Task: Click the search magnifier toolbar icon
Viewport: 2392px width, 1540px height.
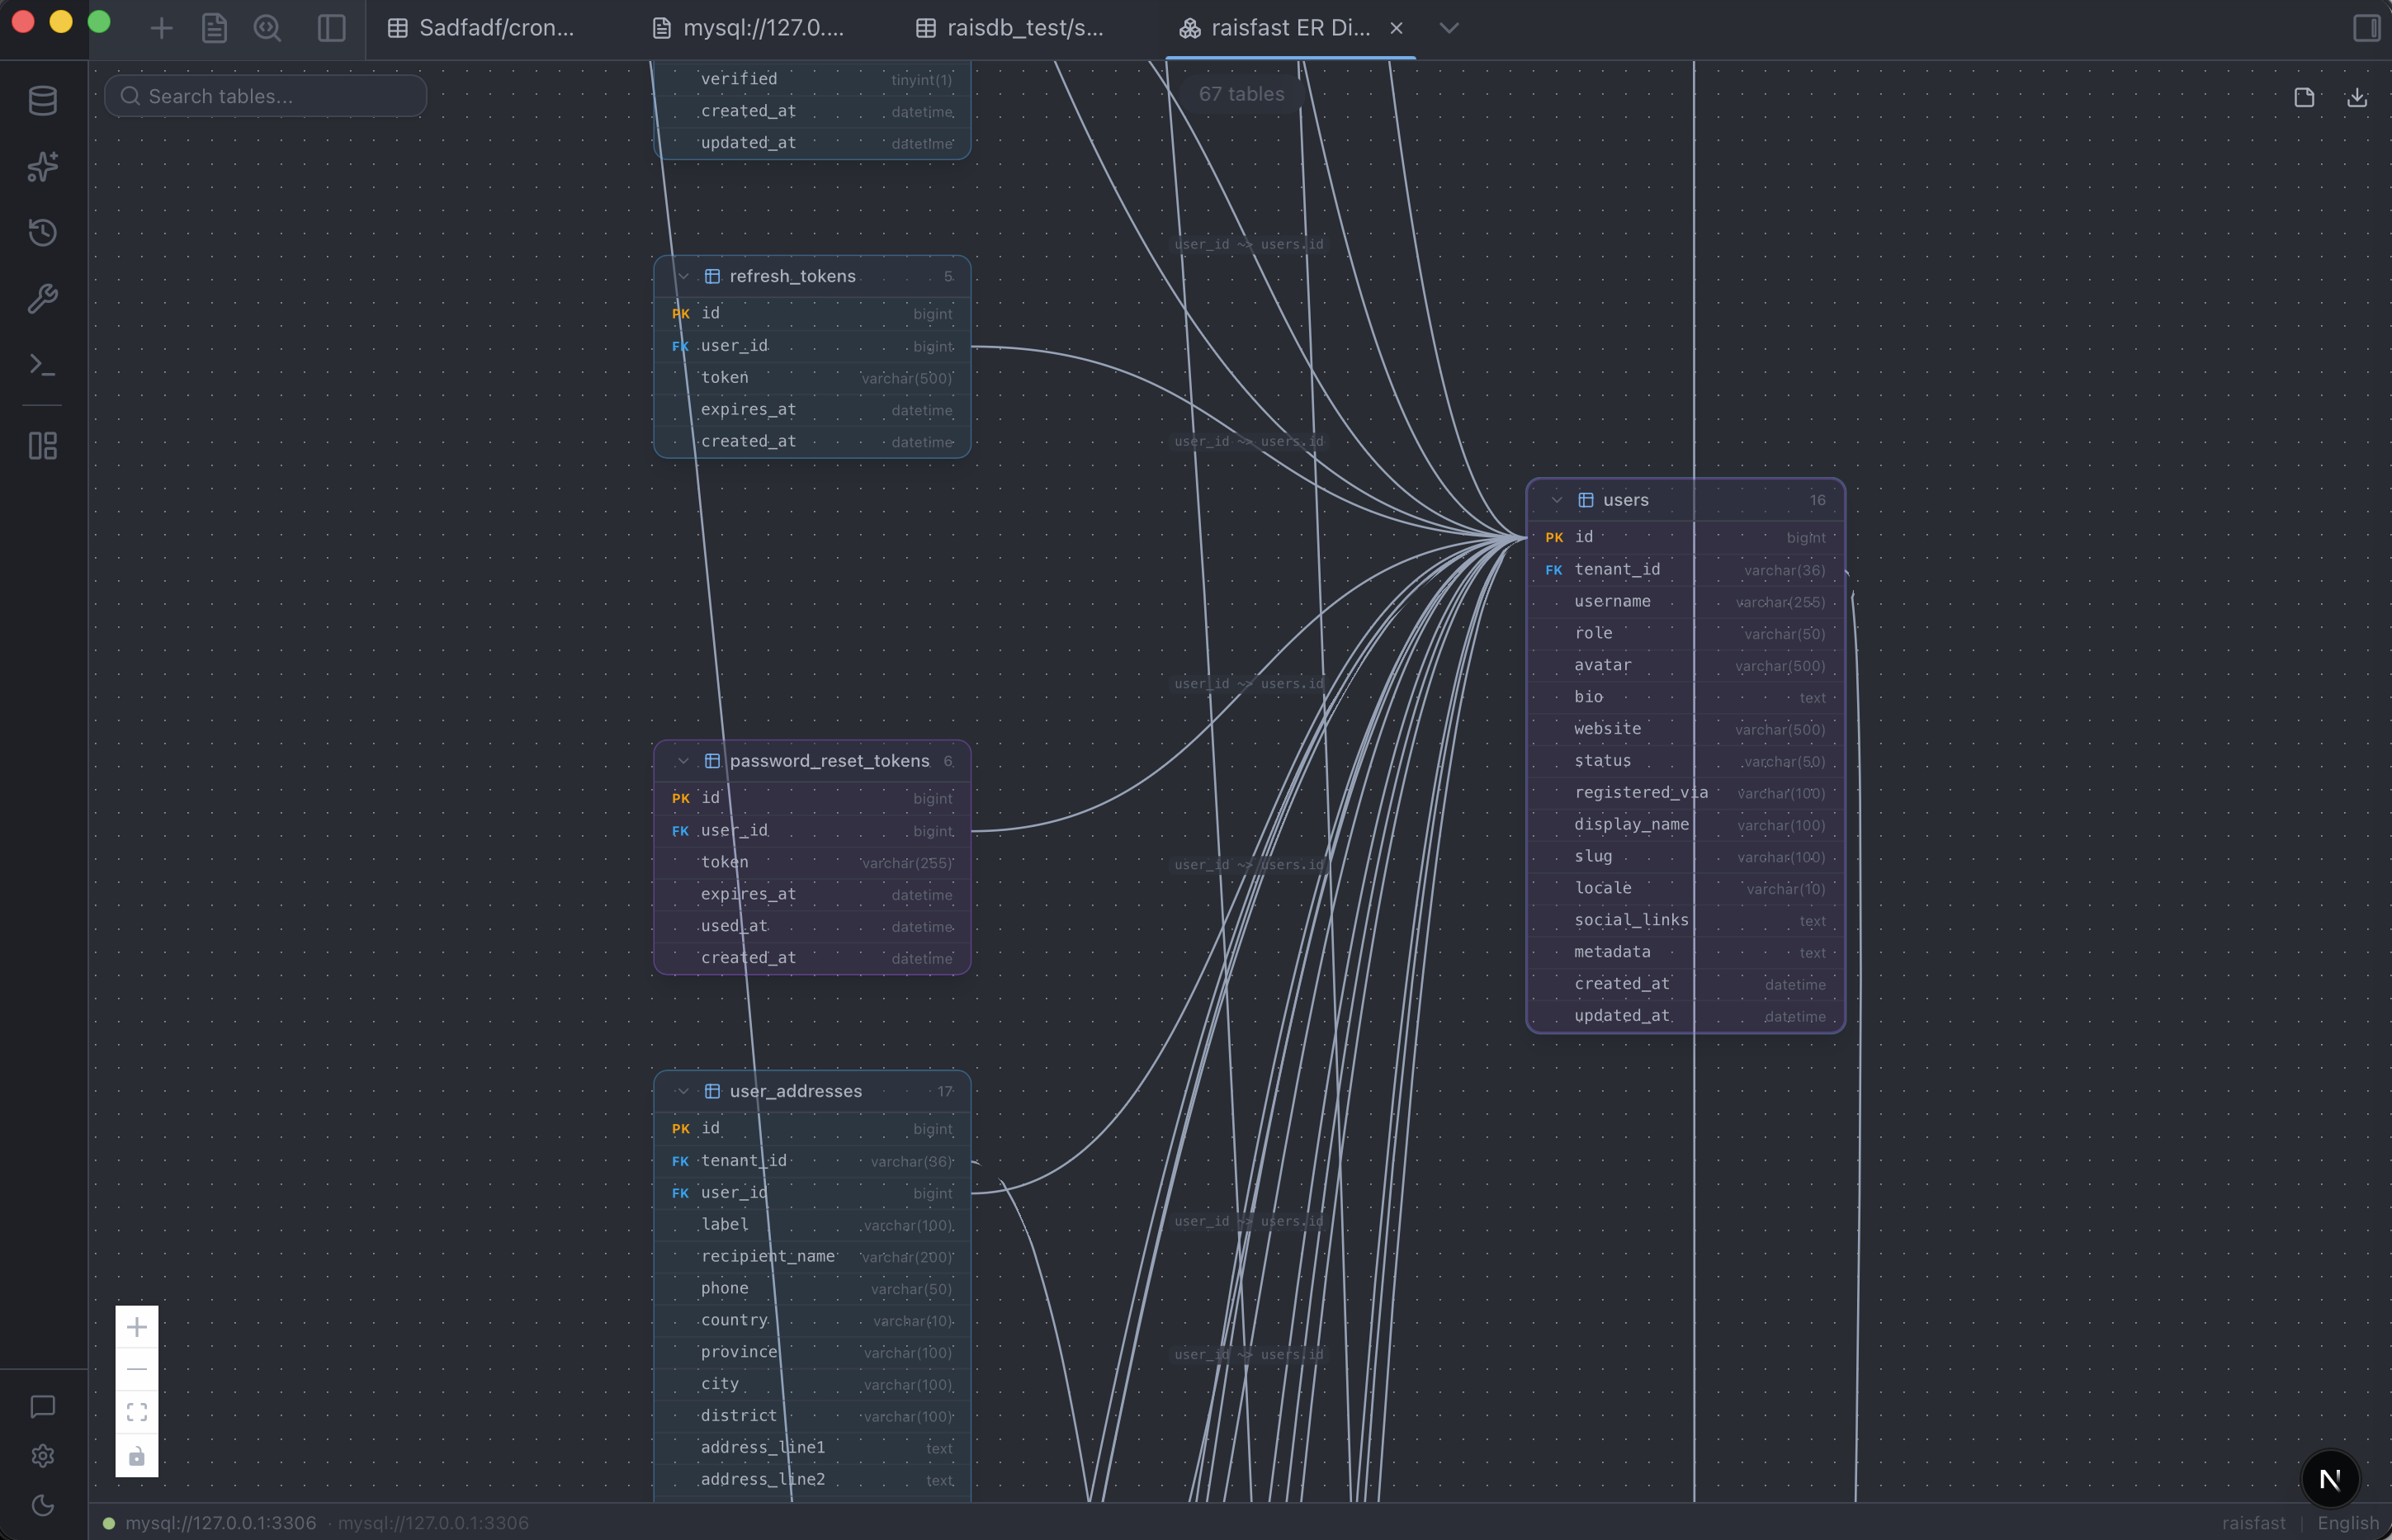Action: coord(267,28)
